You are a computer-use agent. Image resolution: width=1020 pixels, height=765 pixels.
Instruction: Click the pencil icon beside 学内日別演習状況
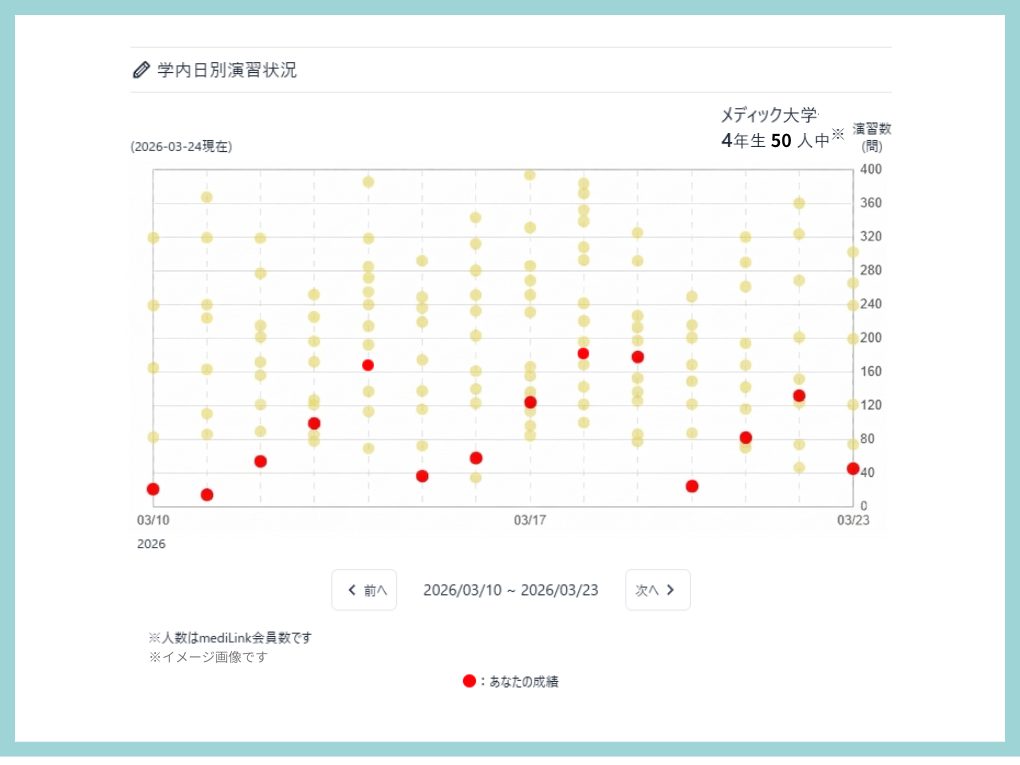tap(140, 70)
